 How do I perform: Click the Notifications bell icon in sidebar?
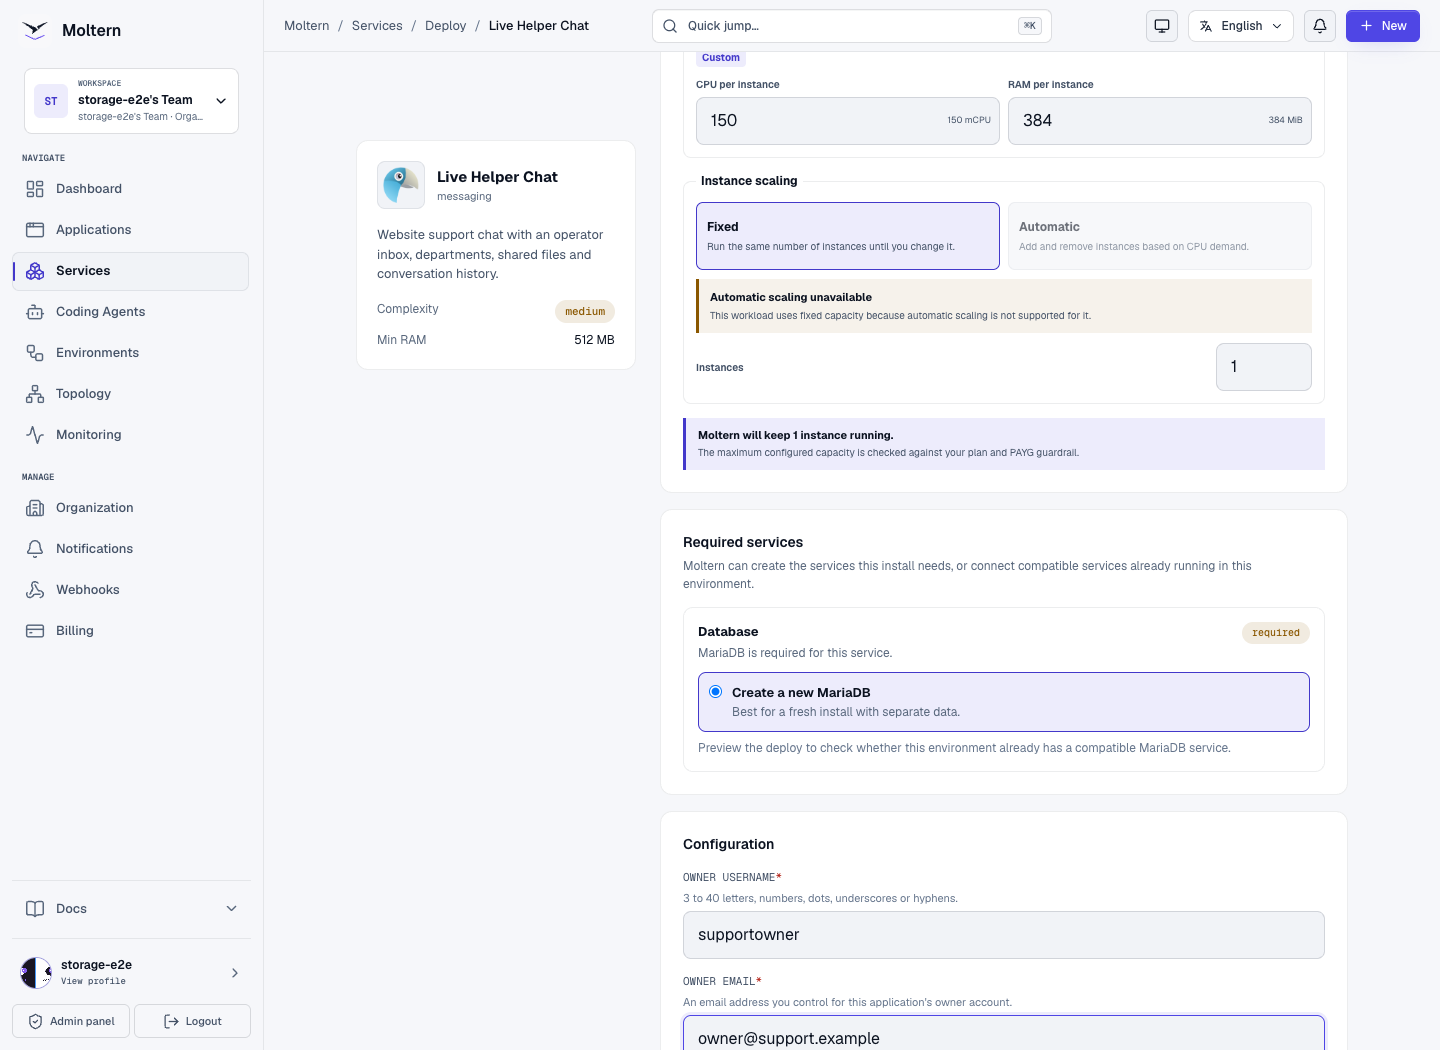(35, 549)
